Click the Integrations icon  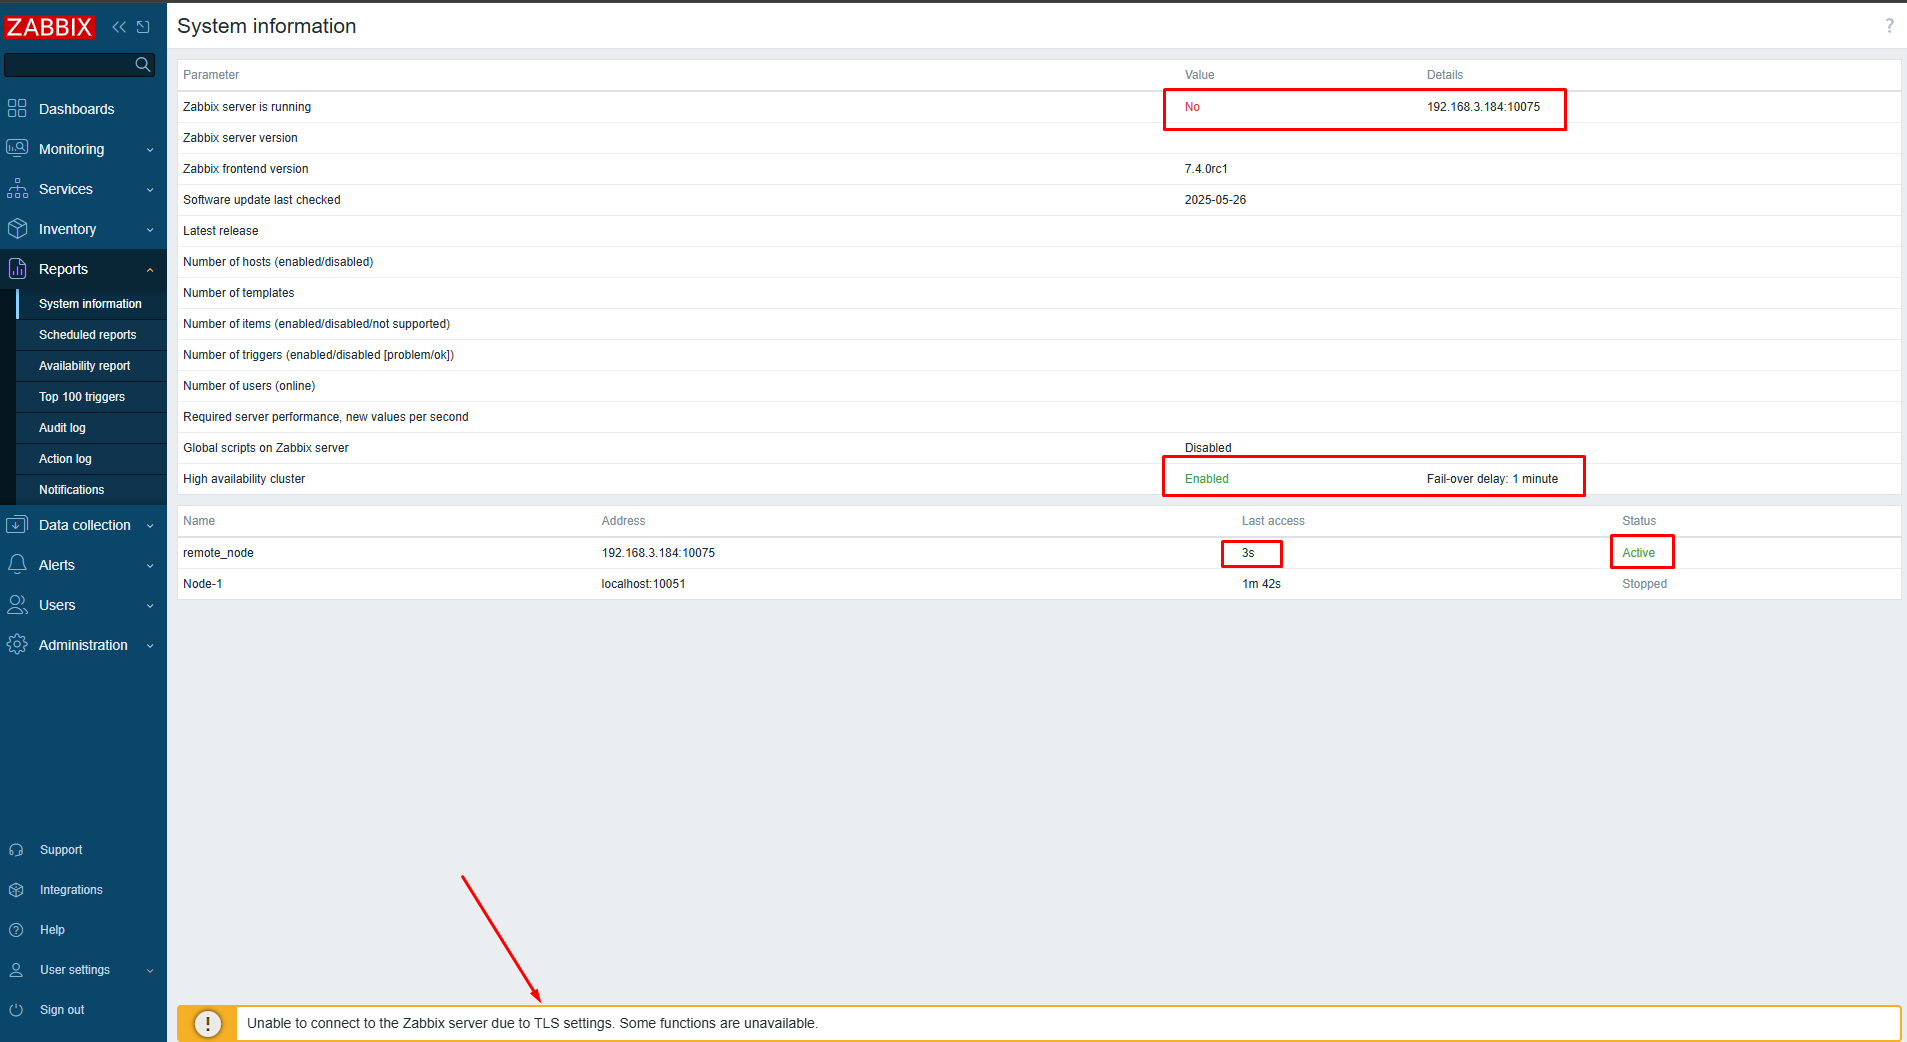click(16, 890)
